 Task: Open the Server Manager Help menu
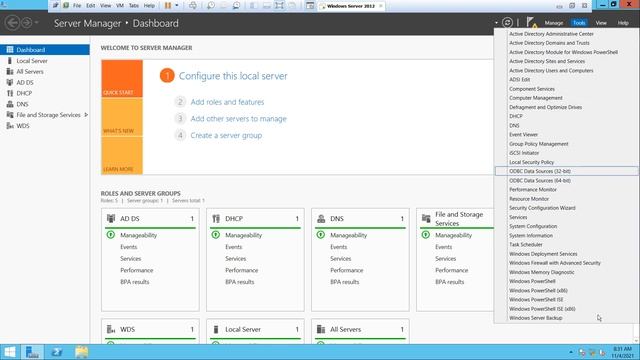click(x=623, y=23)
